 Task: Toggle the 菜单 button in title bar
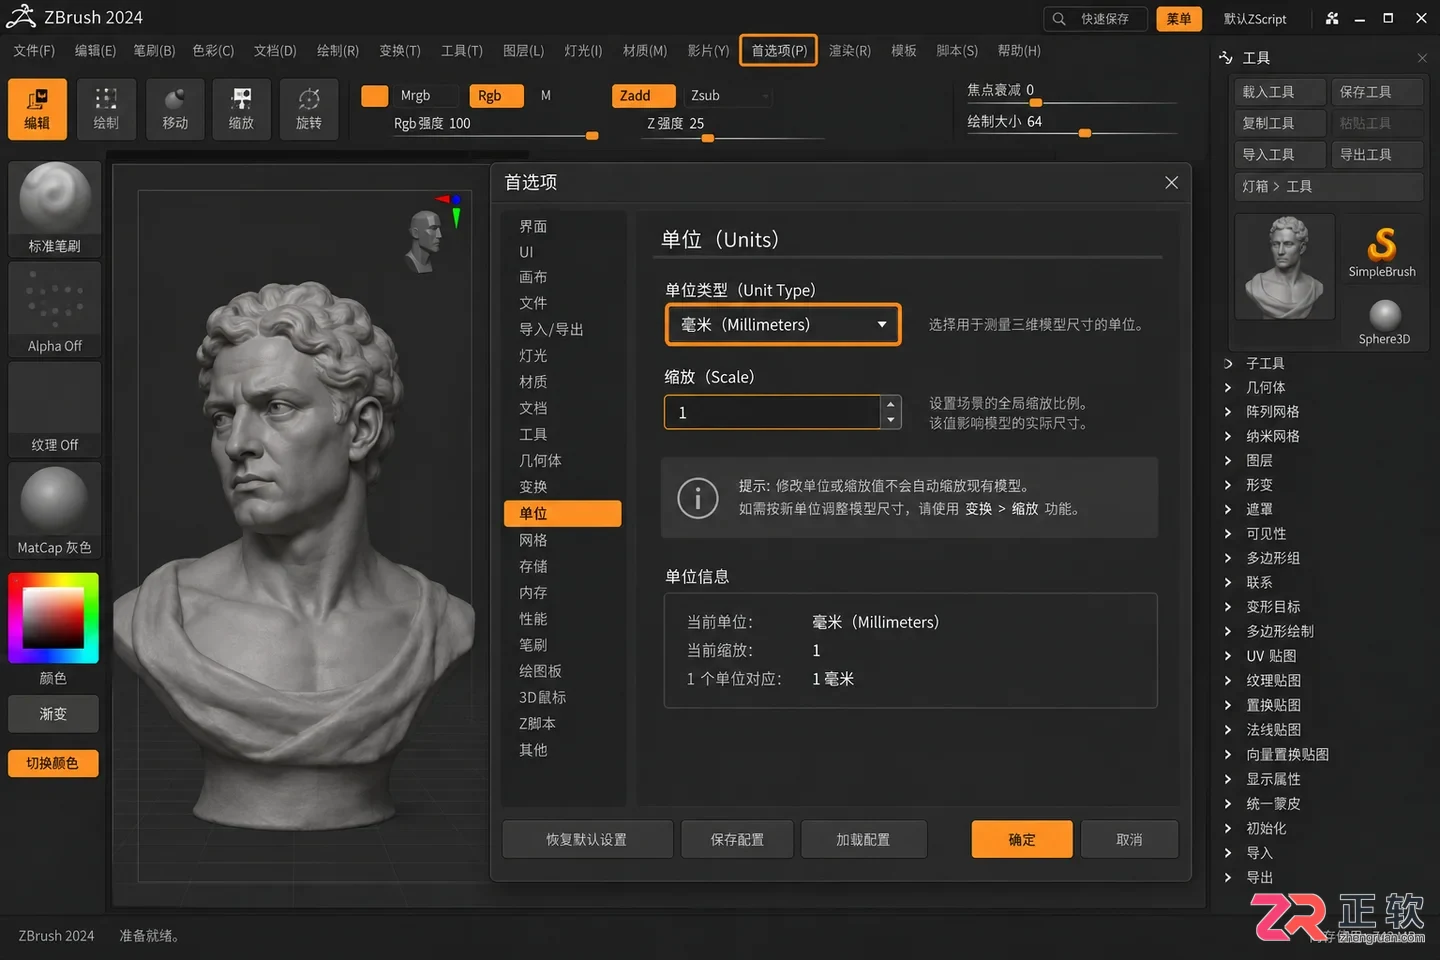pos(1179,19)
